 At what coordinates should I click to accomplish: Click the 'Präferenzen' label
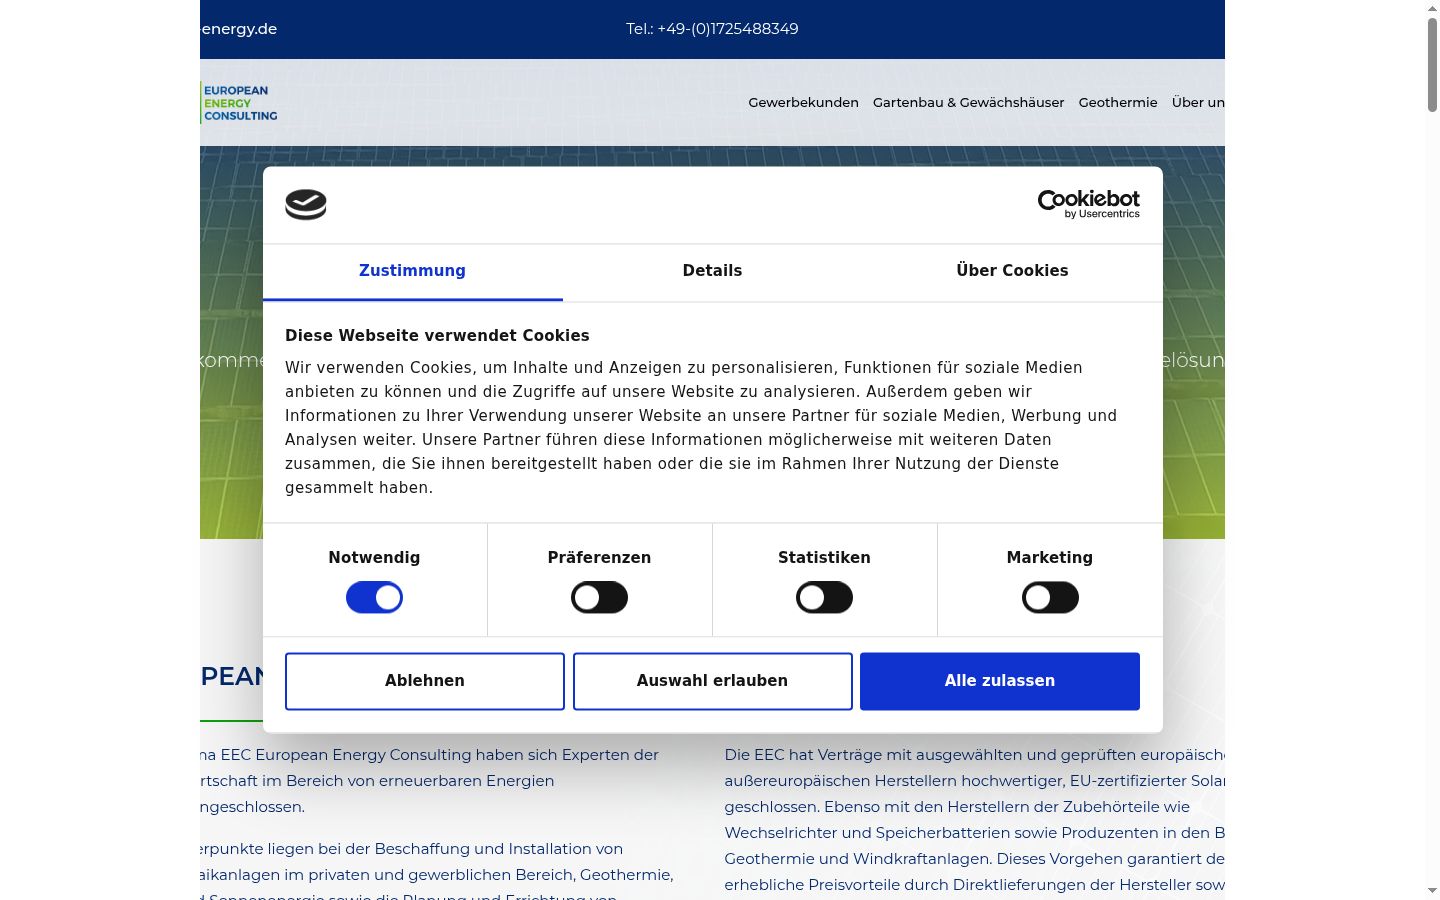[x=599, y=558]
